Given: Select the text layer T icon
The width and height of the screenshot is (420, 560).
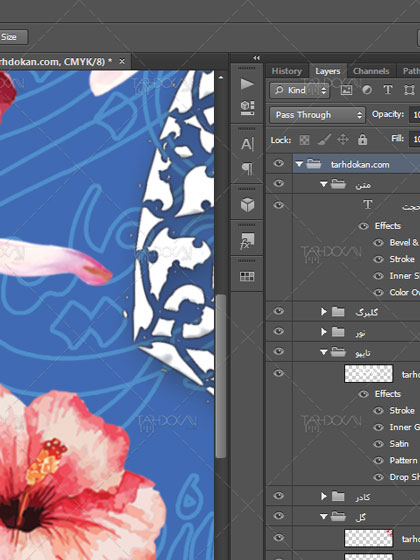Looking at the screenshot, I should pyautogui.click(x=368, y=205).
